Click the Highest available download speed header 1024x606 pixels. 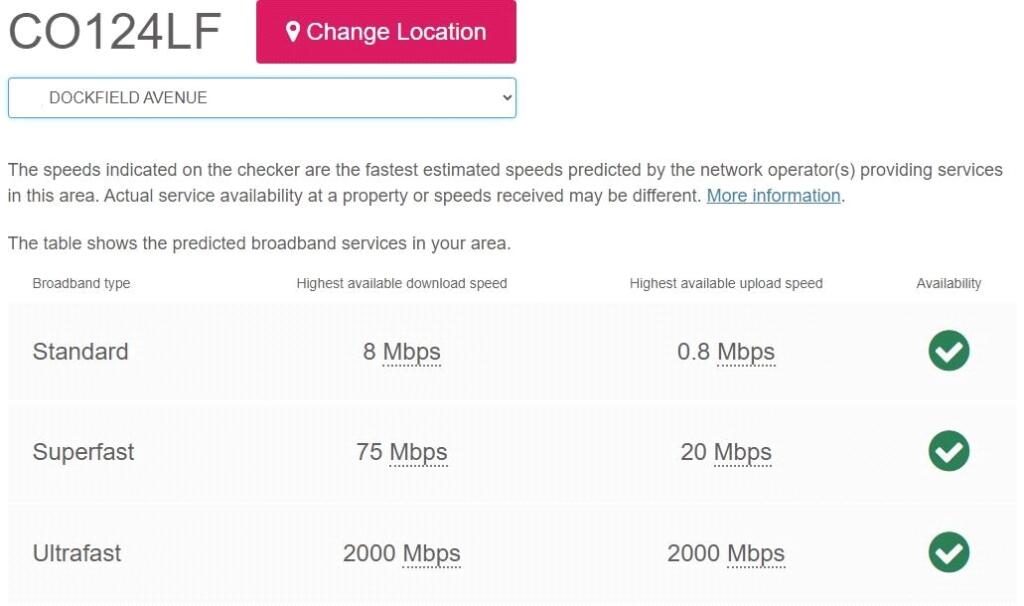pyautogui.click(x=401, y=283)
